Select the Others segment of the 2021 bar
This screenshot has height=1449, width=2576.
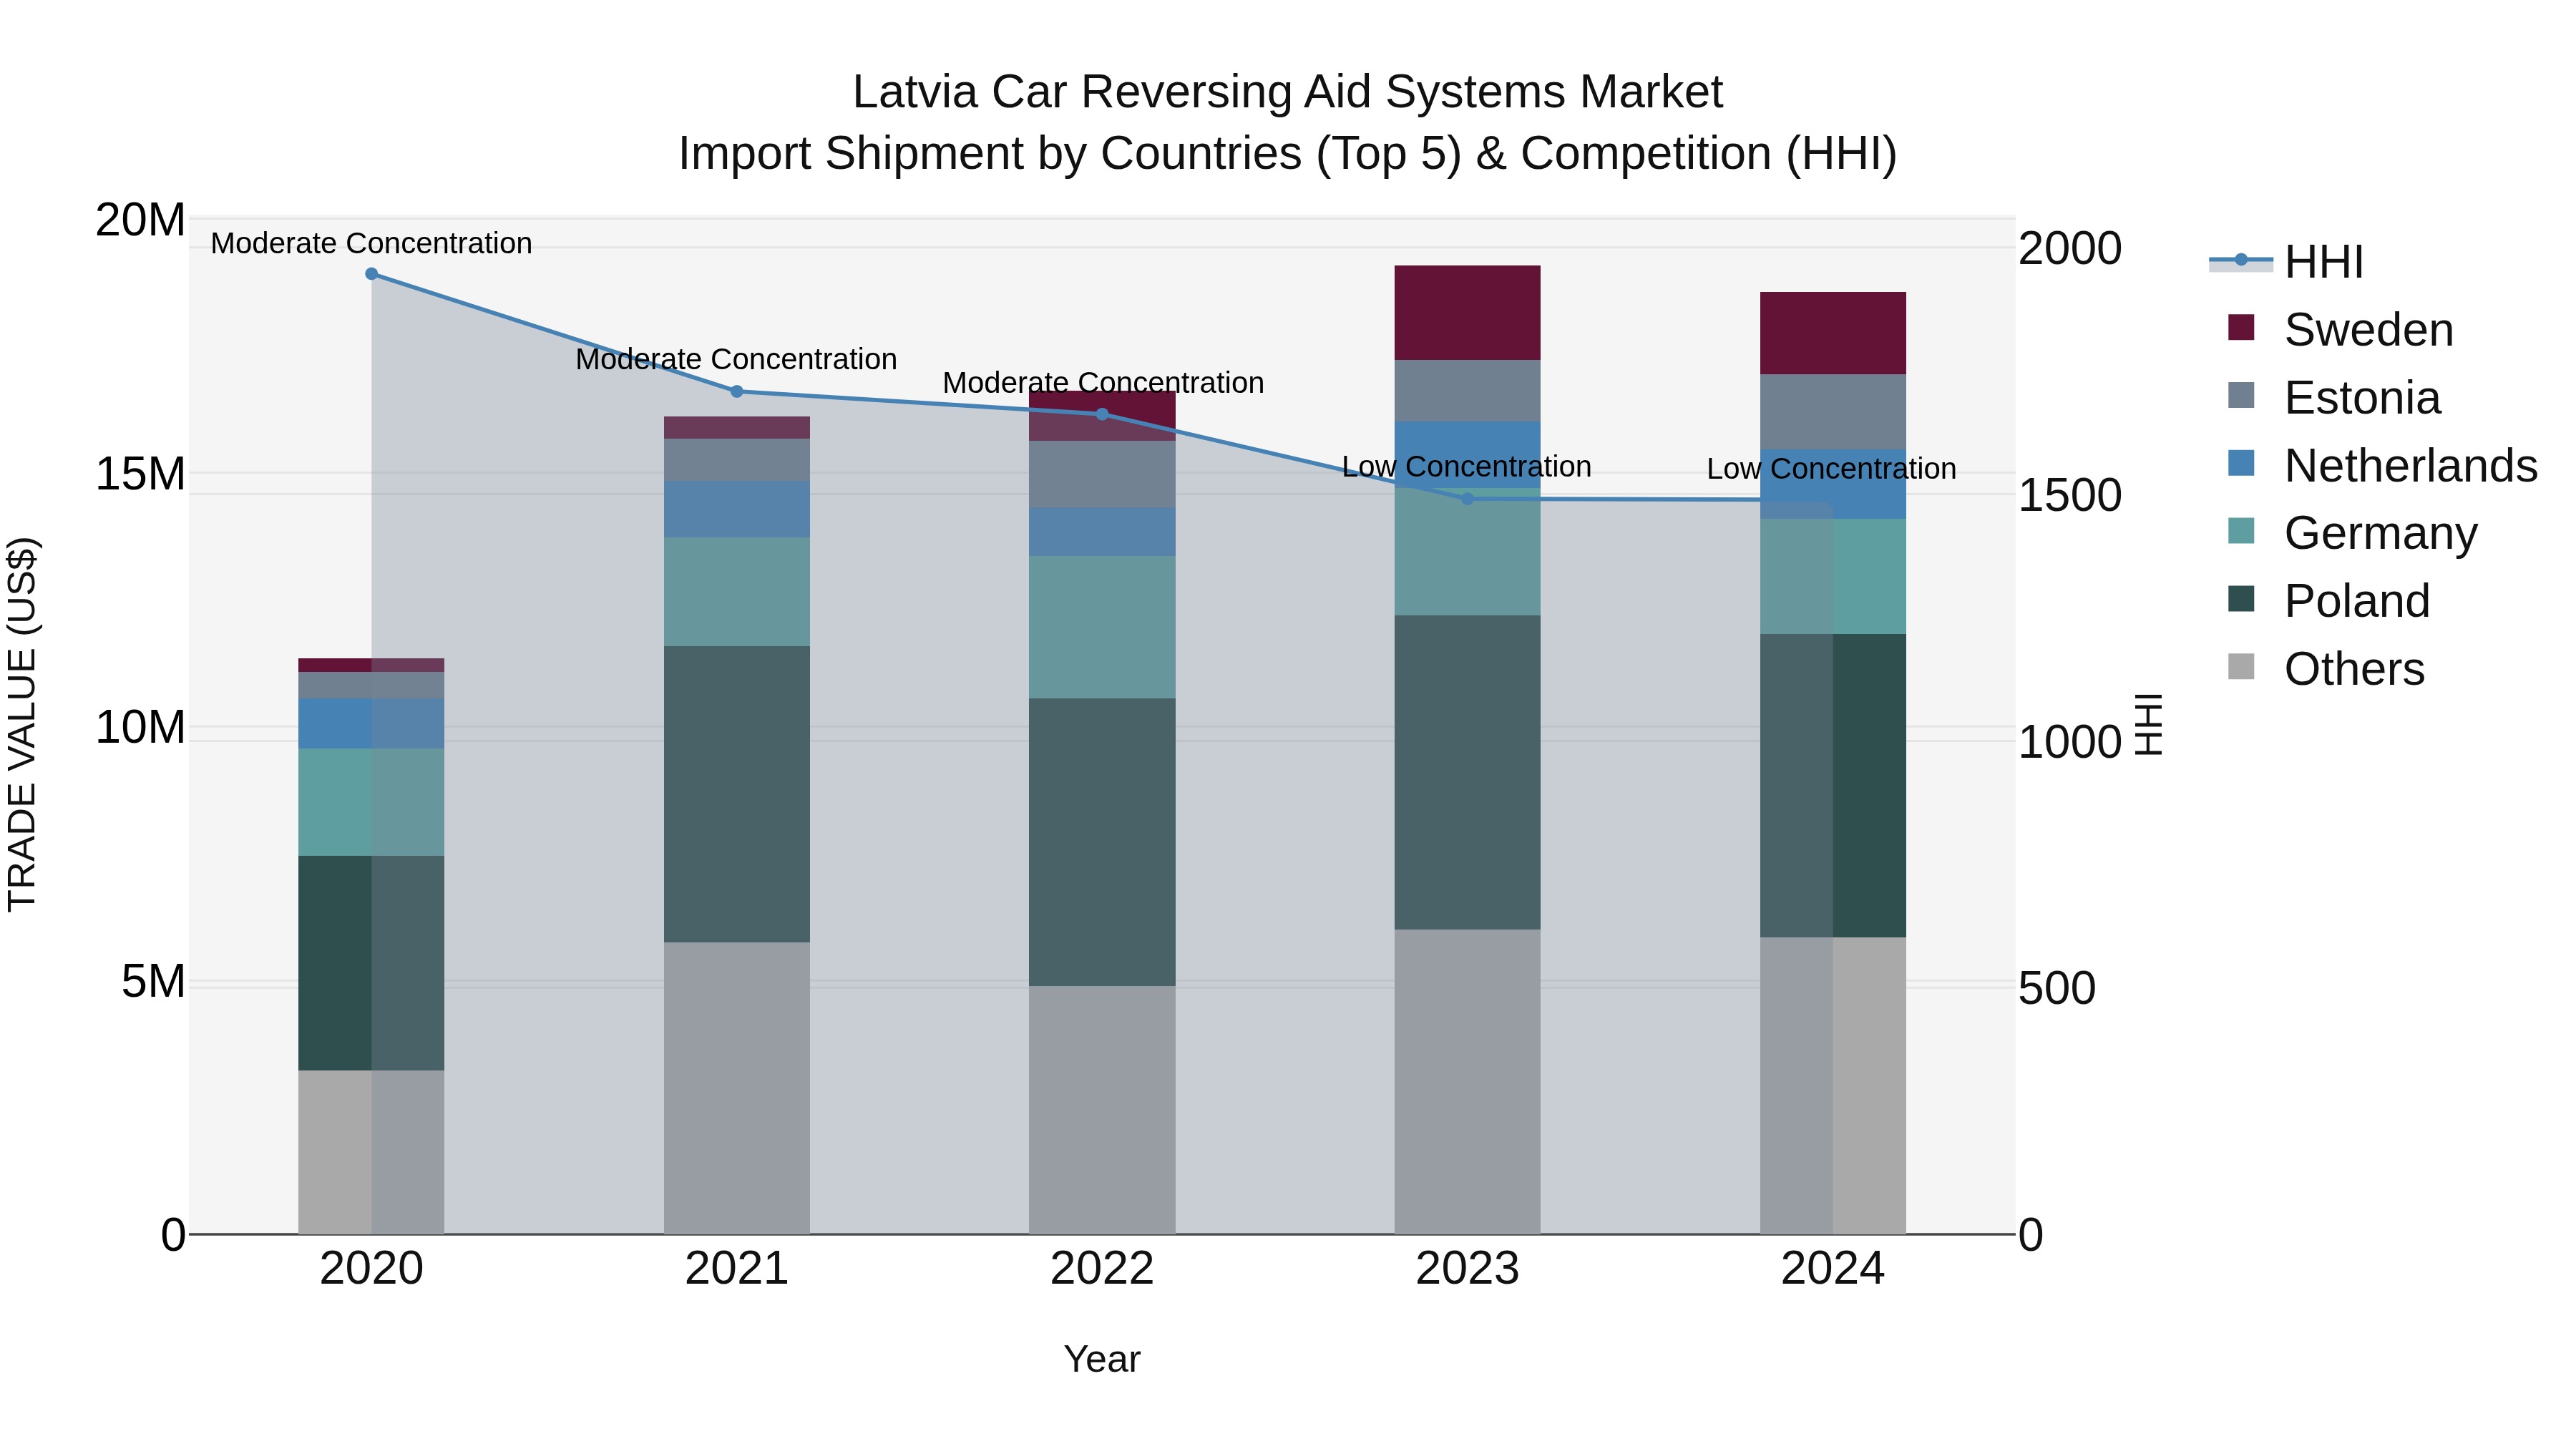(737, 1088)
